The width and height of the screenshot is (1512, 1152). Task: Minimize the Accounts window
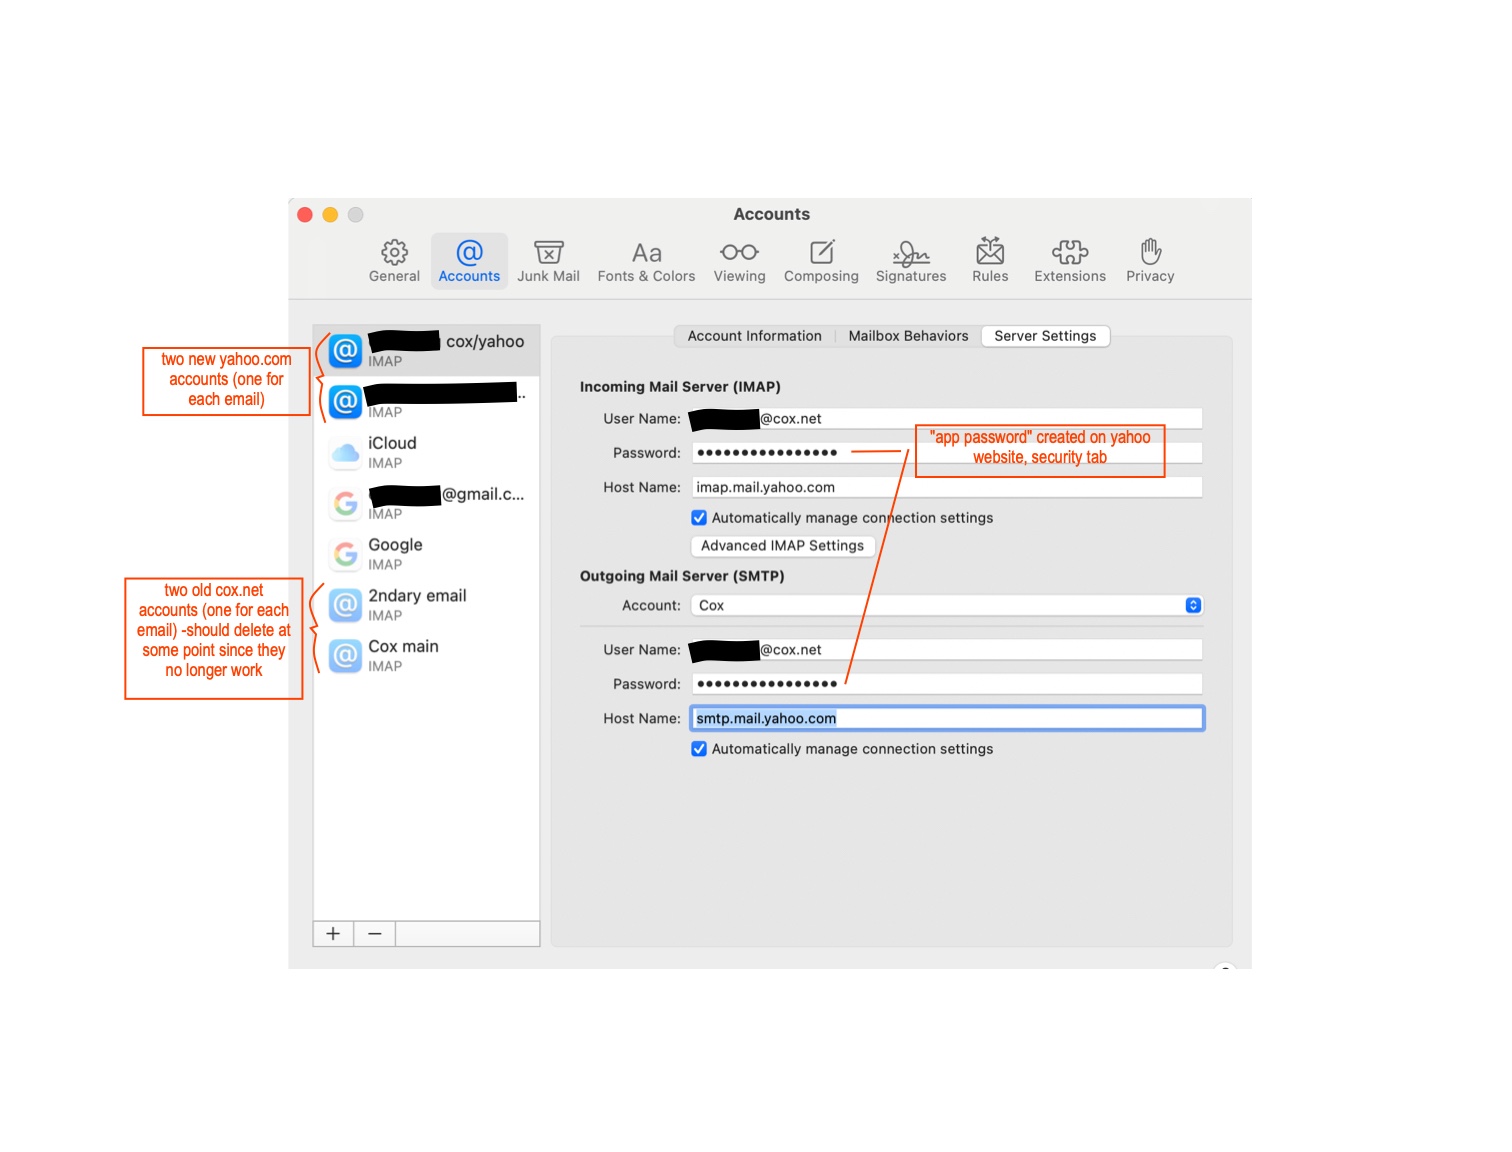pyautogui.click(x=330, y=215)
